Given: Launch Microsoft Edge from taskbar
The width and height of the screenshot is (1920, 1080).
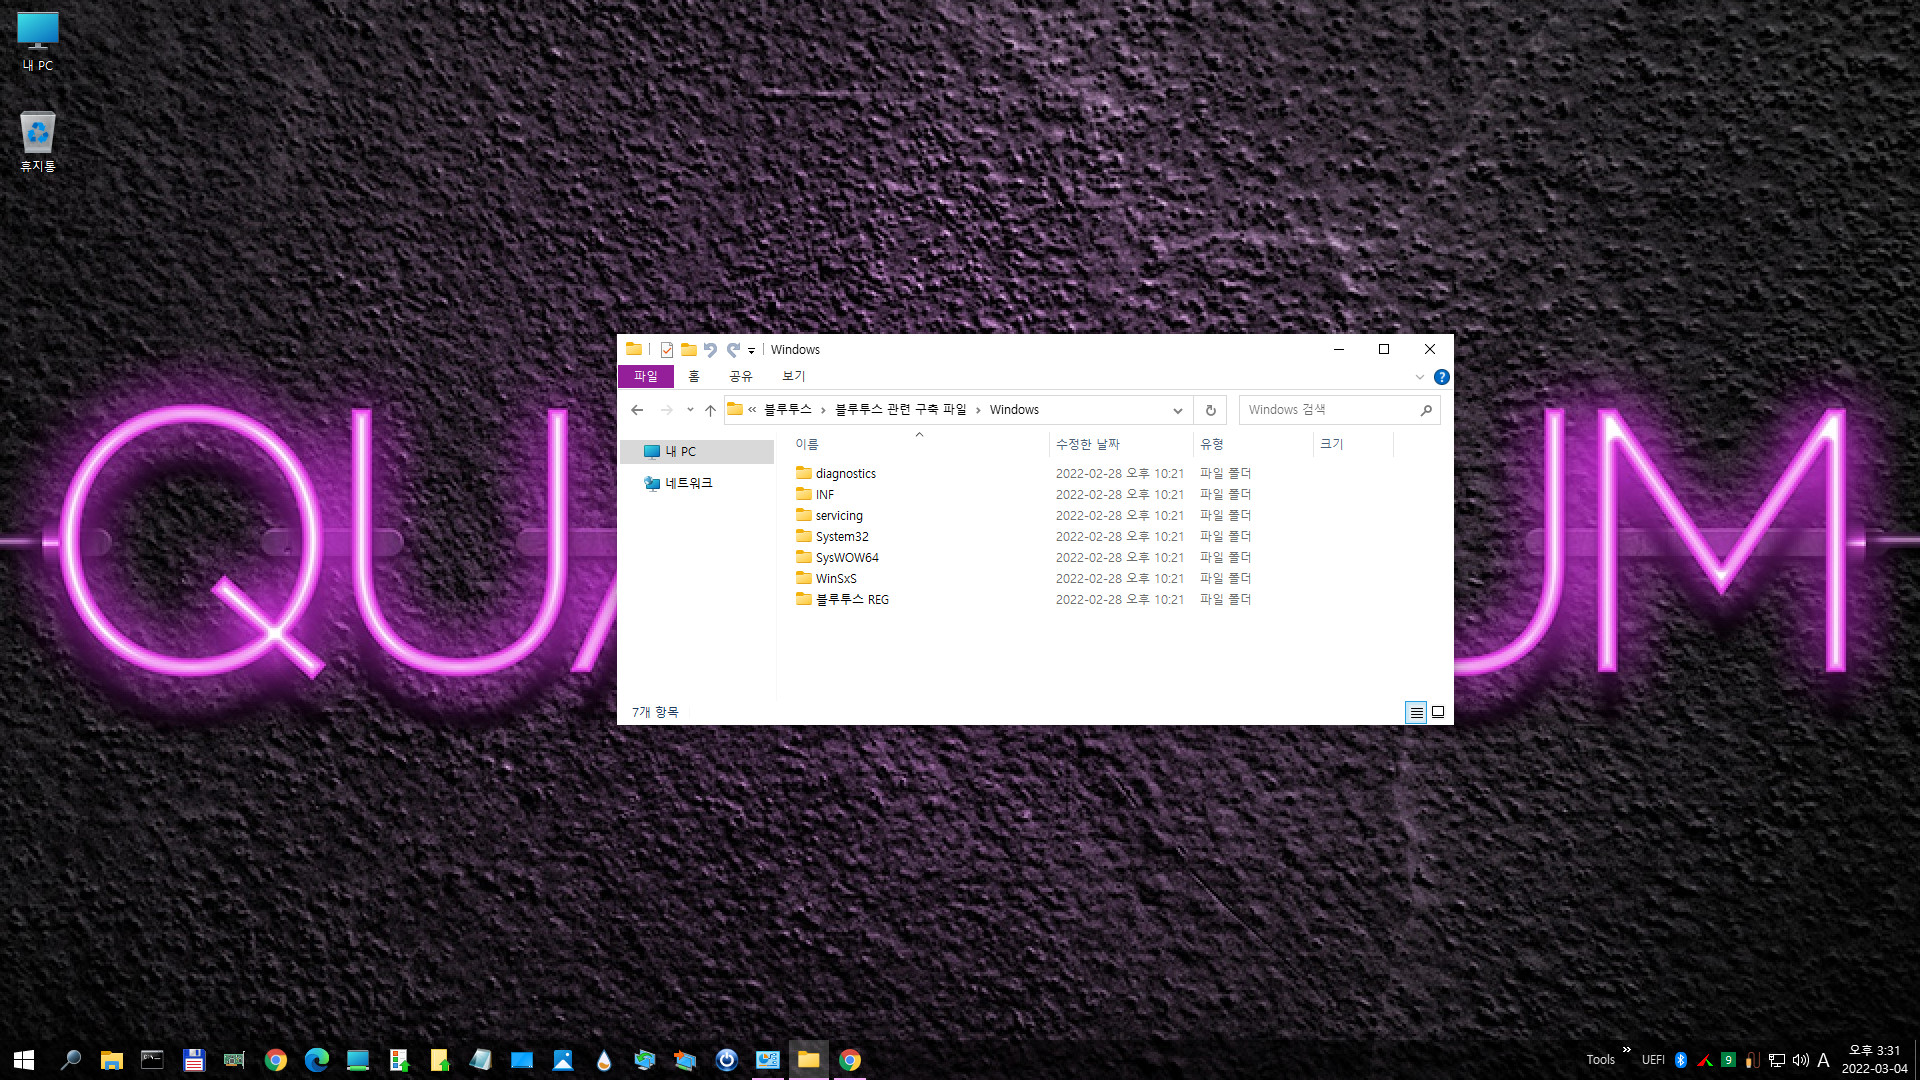Looking at the screenshot, I should click(316, 1060).
